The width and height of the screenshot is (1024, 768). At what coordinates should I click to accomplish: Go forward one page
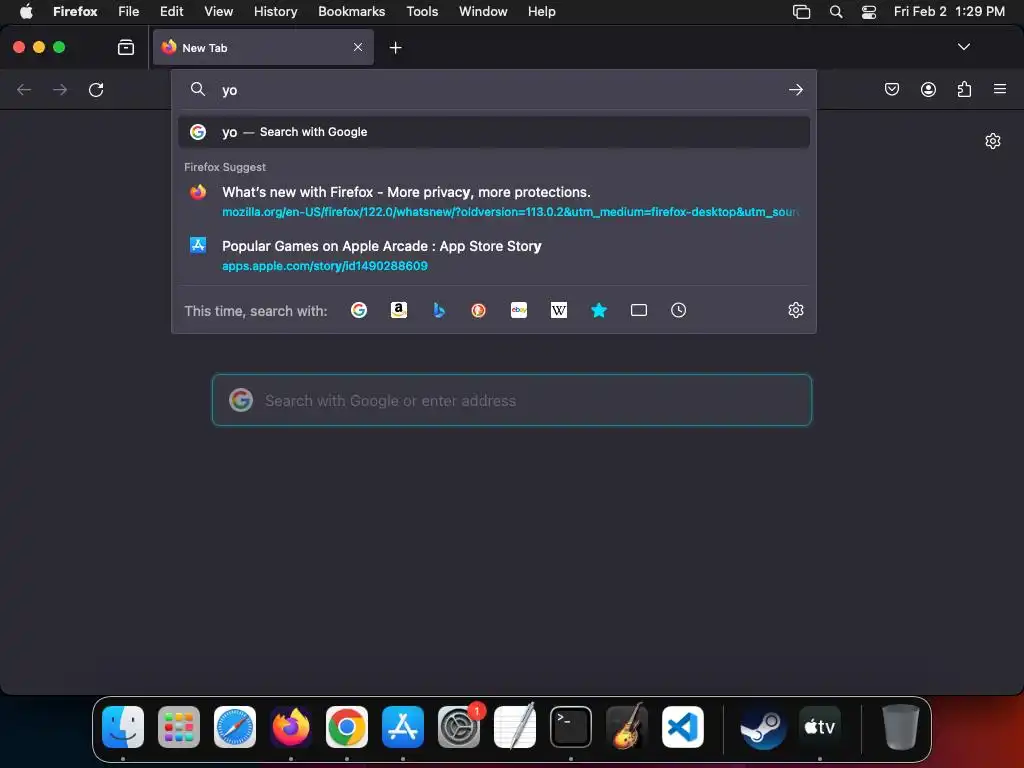(60, 89)
